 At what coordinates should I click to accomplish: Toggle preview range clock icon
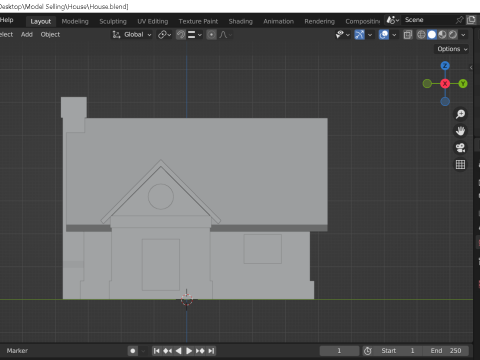[x=368, y=351]
